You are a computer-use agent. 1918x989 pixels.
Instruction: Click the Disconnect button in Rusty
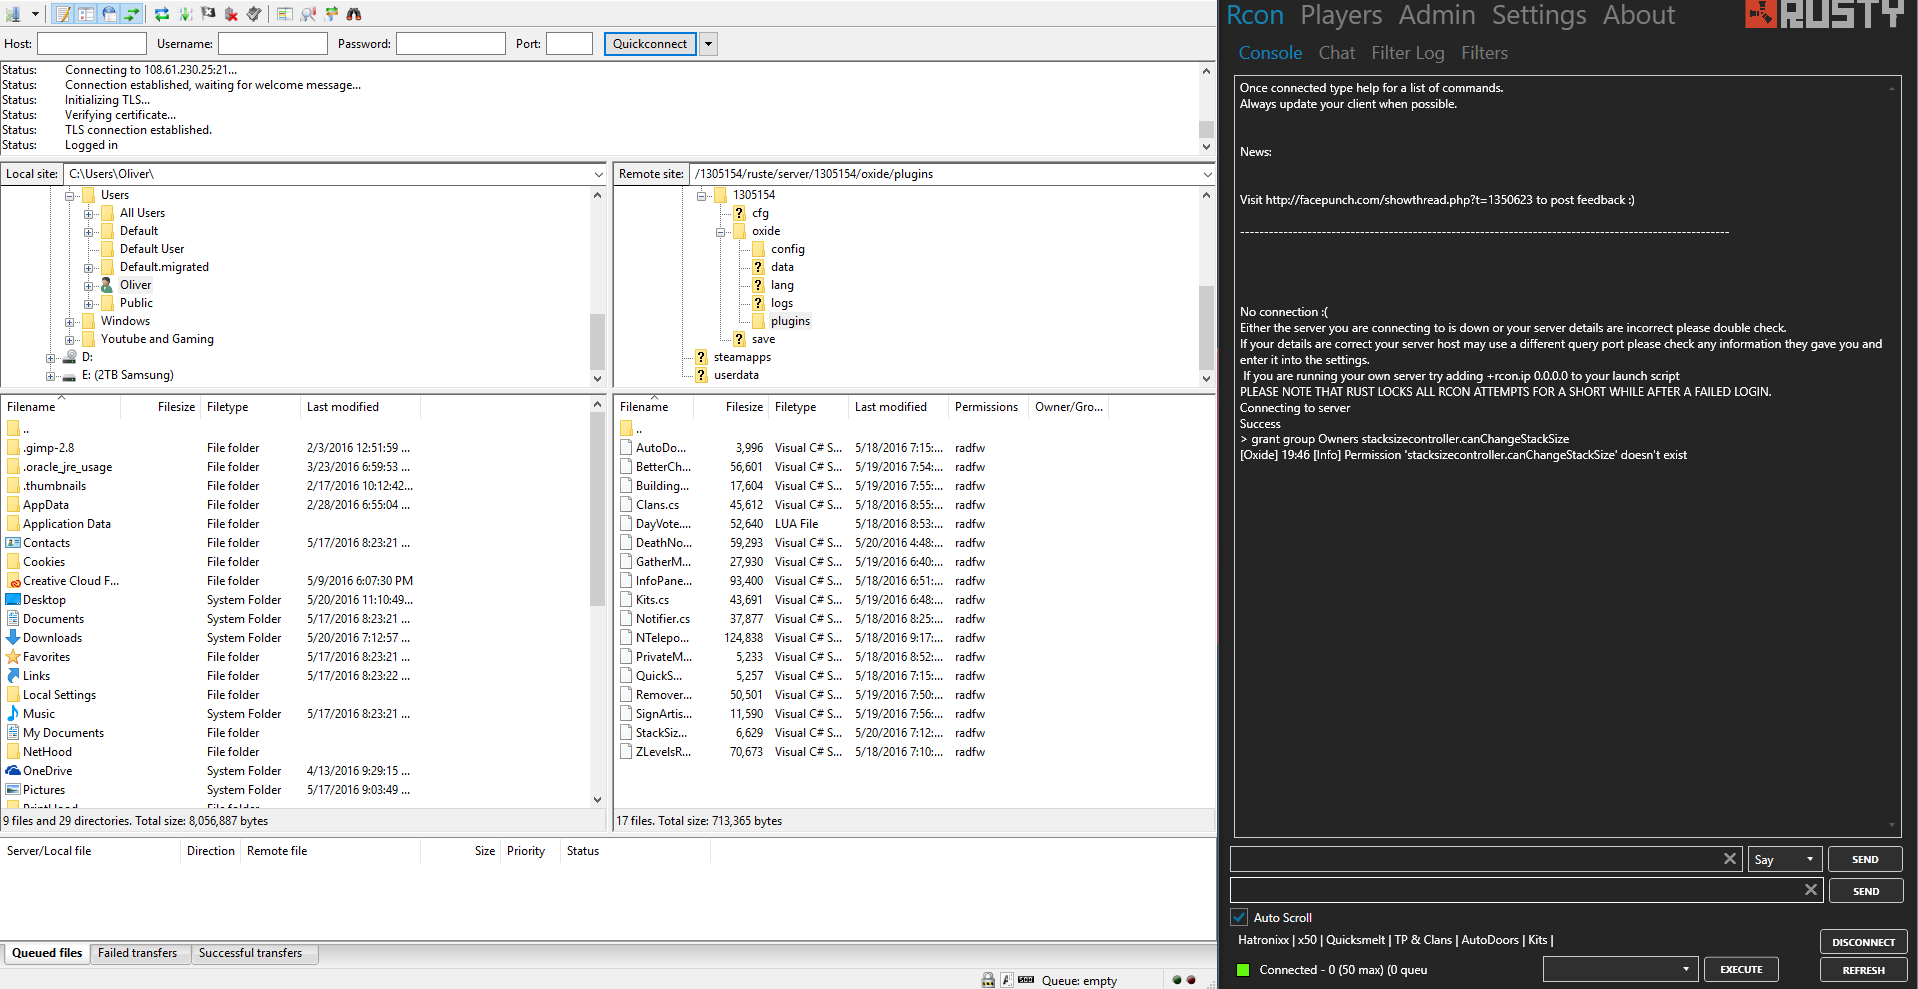click(1863, 942)
